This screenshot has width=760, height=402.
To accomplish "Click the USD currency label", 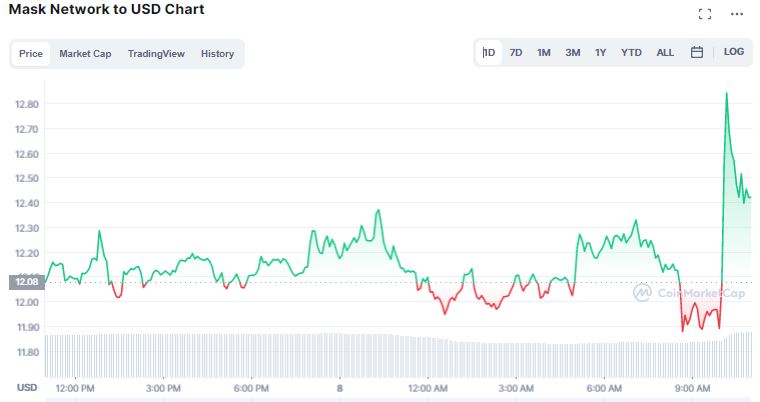I will pyautogui.click(x=27, y=387).
